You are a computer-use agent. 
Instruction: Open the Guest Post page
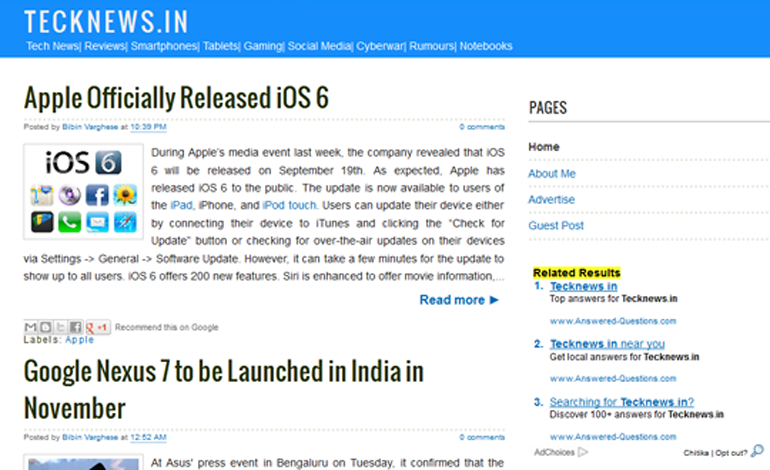(x=556, y=225)
